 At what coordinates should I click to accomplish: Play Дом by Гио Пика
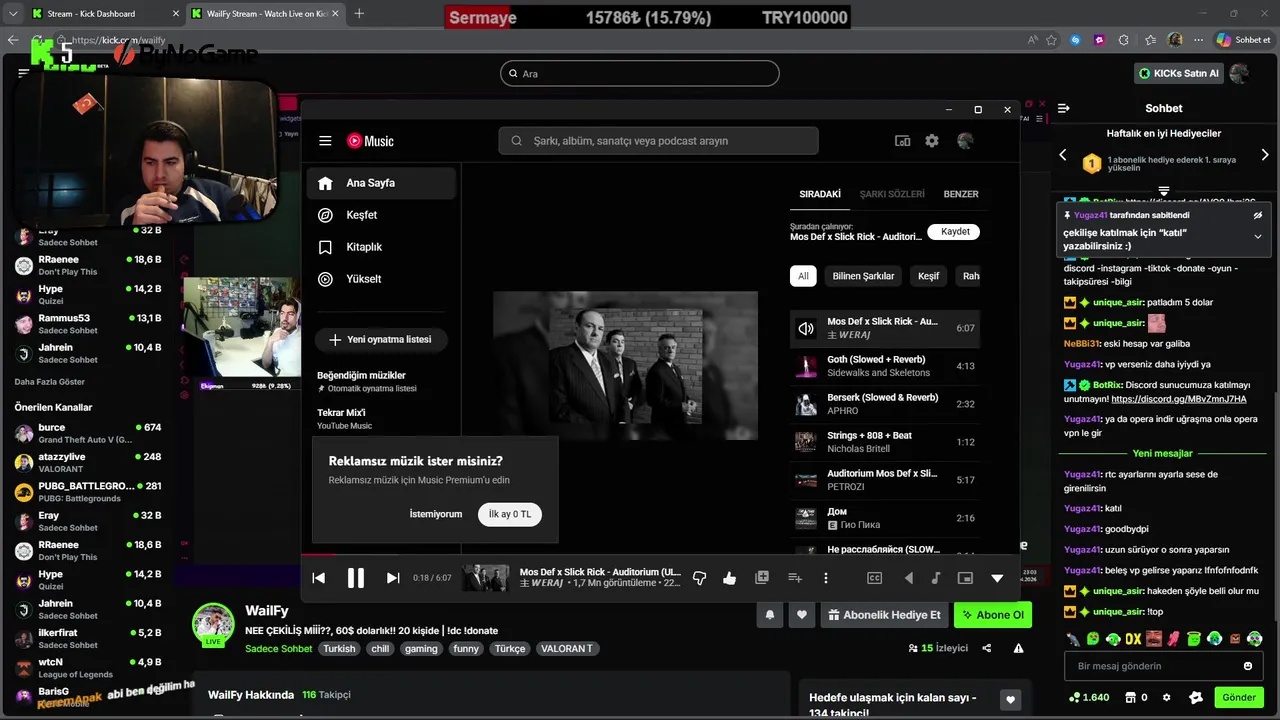click(x=885, y=518)
